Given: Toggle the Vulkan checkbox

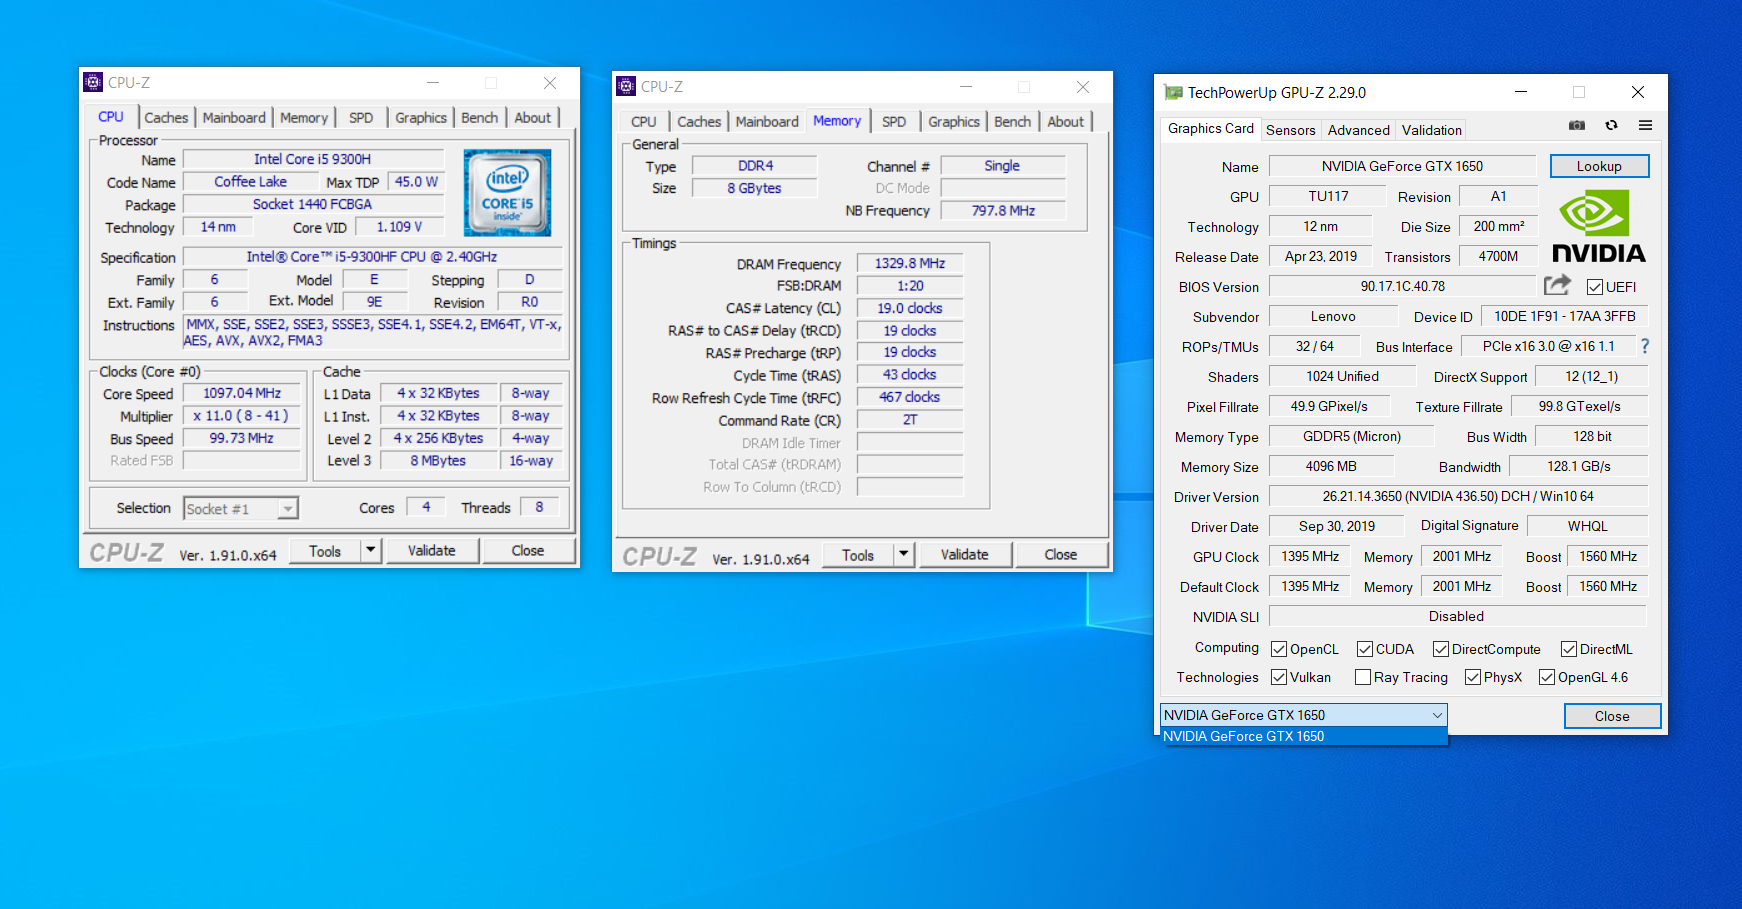Looking at the screenshot, I should pos(1279,677).
